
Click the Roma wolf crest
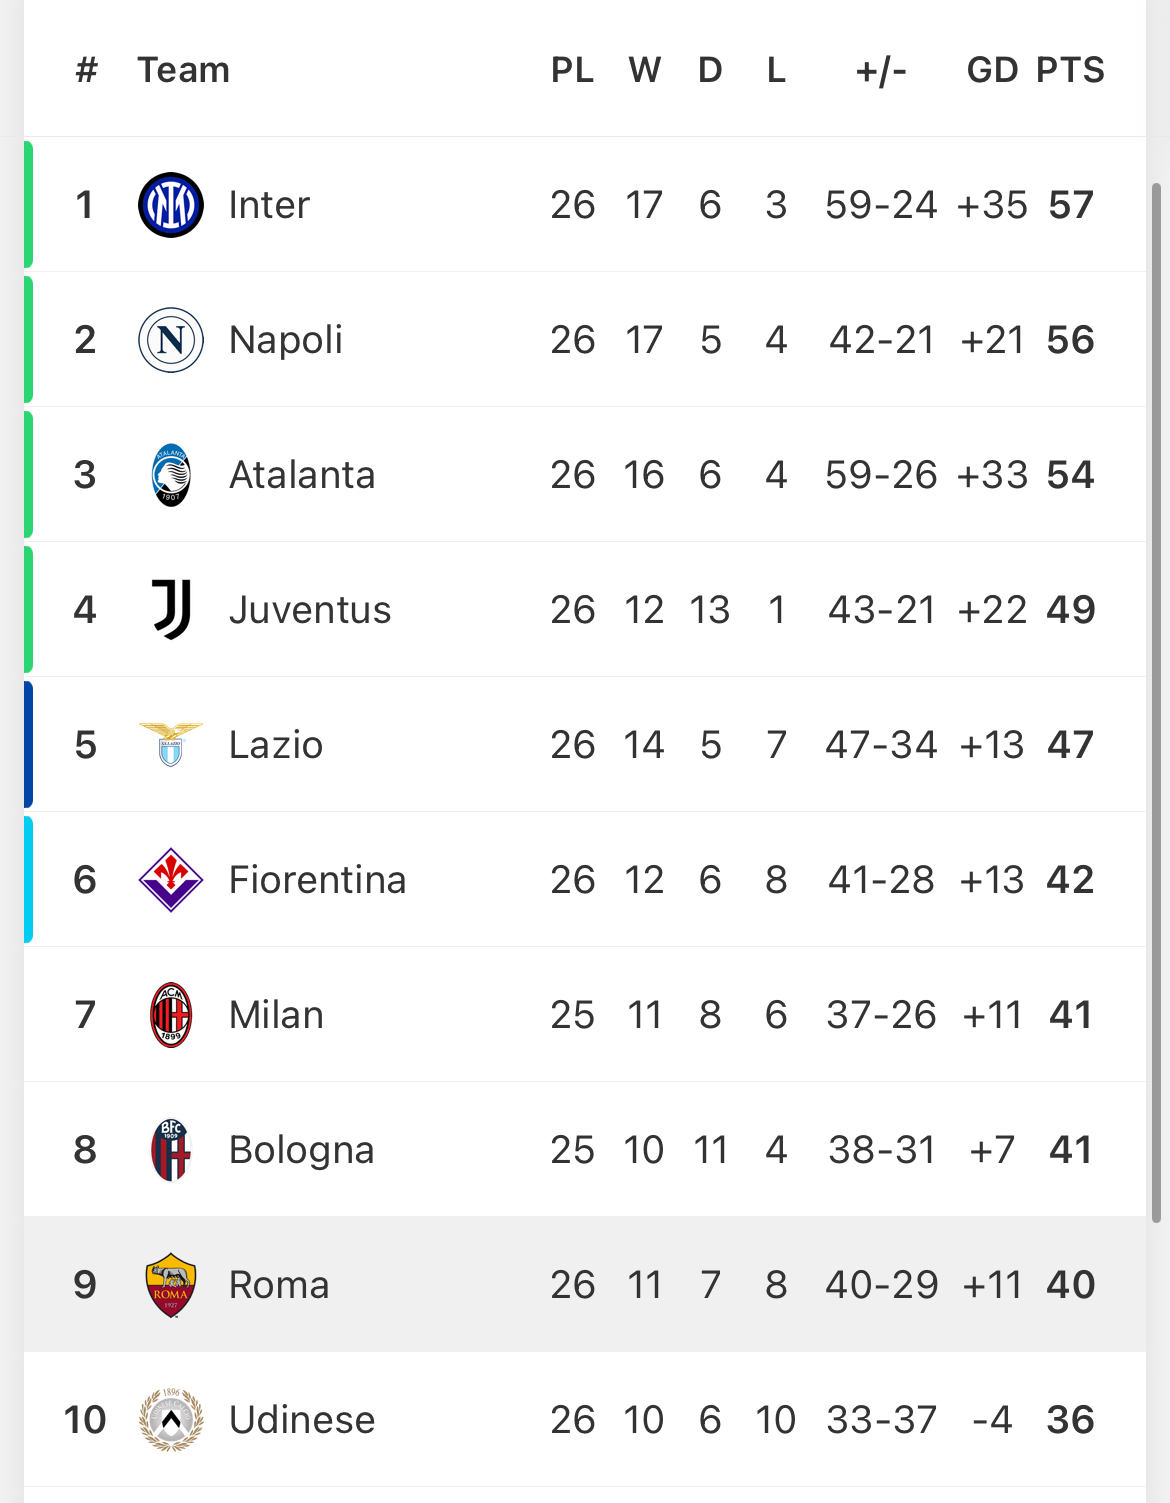point(171,1285)
